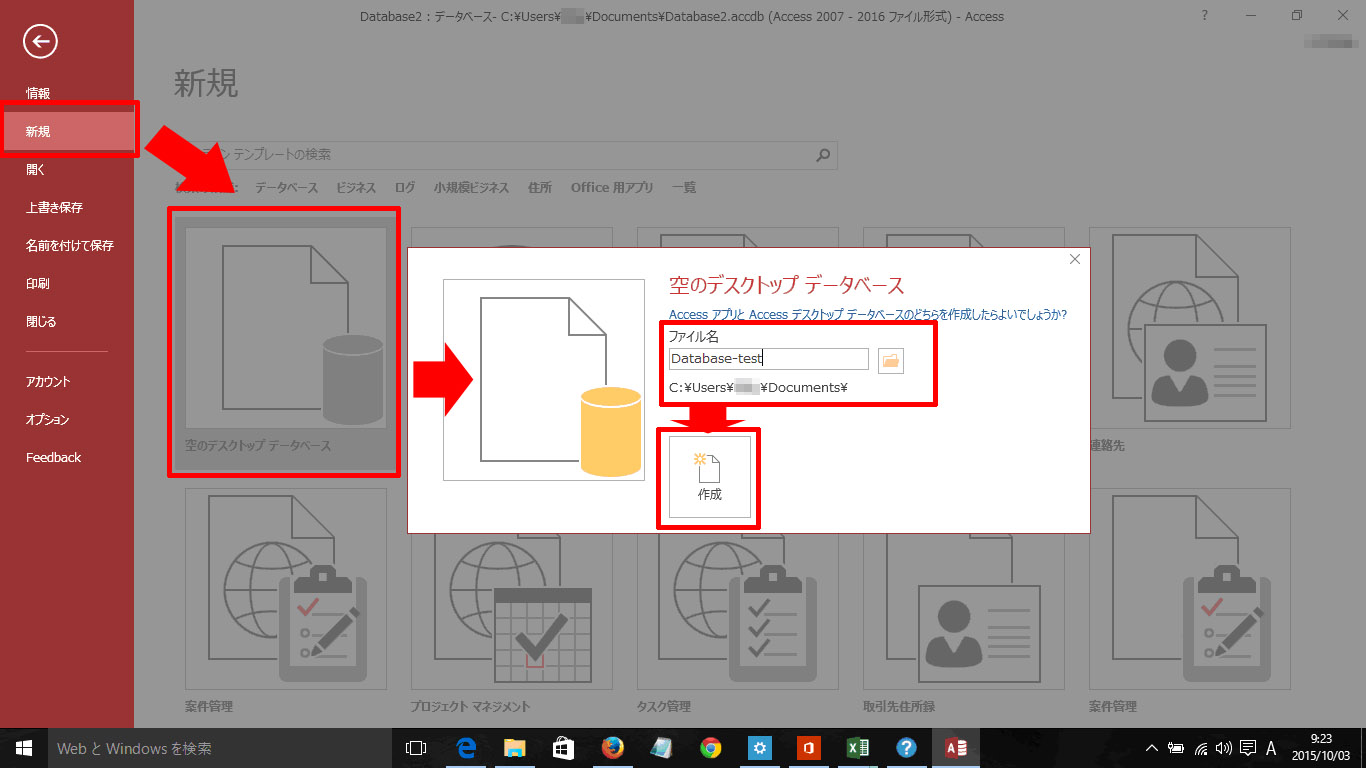Viewport: 1366px width, 768px height.
Task: Open the network Wi-Fi tray icon
Action: pos(1201,748)
